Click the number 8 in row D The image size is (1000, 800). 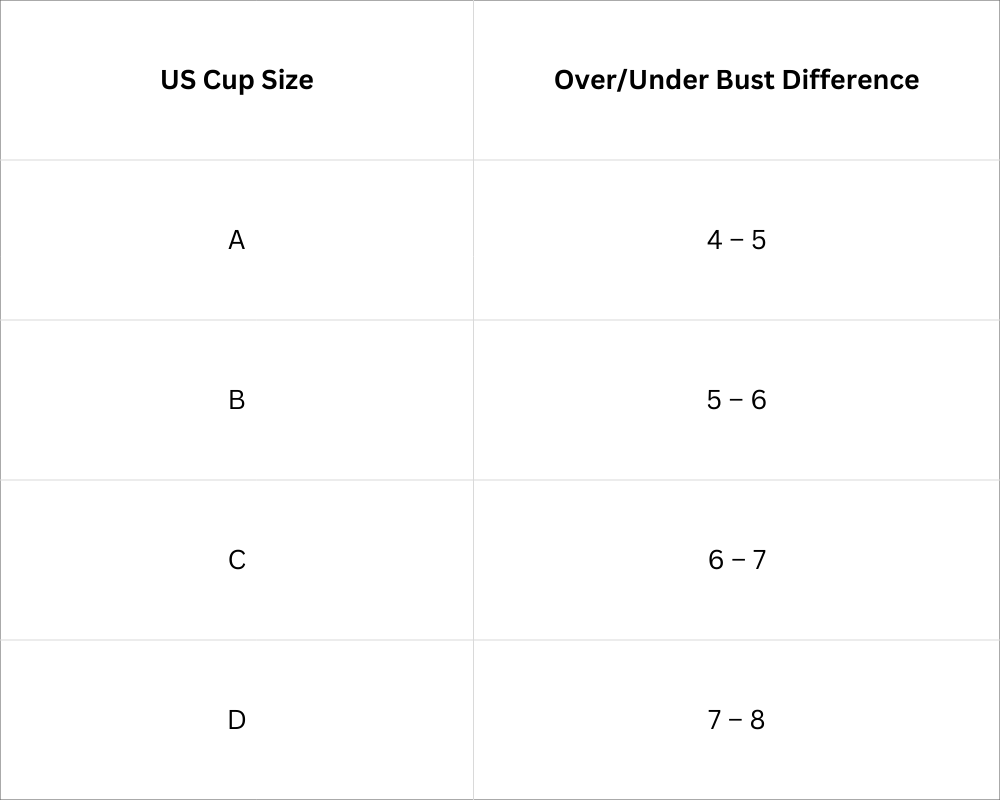point(758,720)
